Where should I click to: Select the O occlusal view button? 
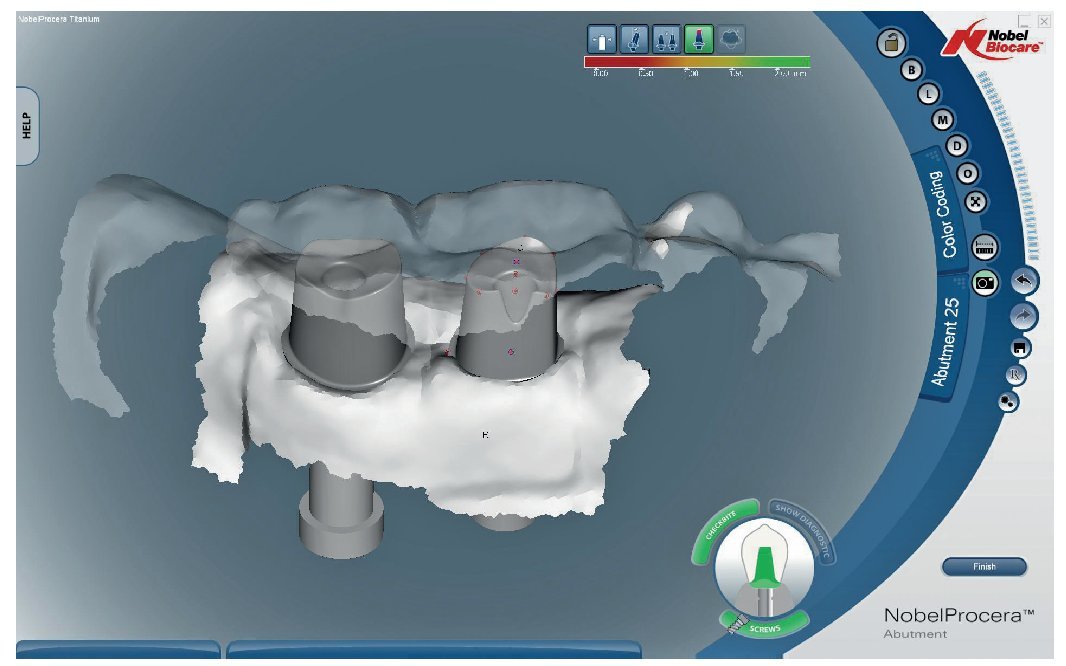tap(967, 174)
